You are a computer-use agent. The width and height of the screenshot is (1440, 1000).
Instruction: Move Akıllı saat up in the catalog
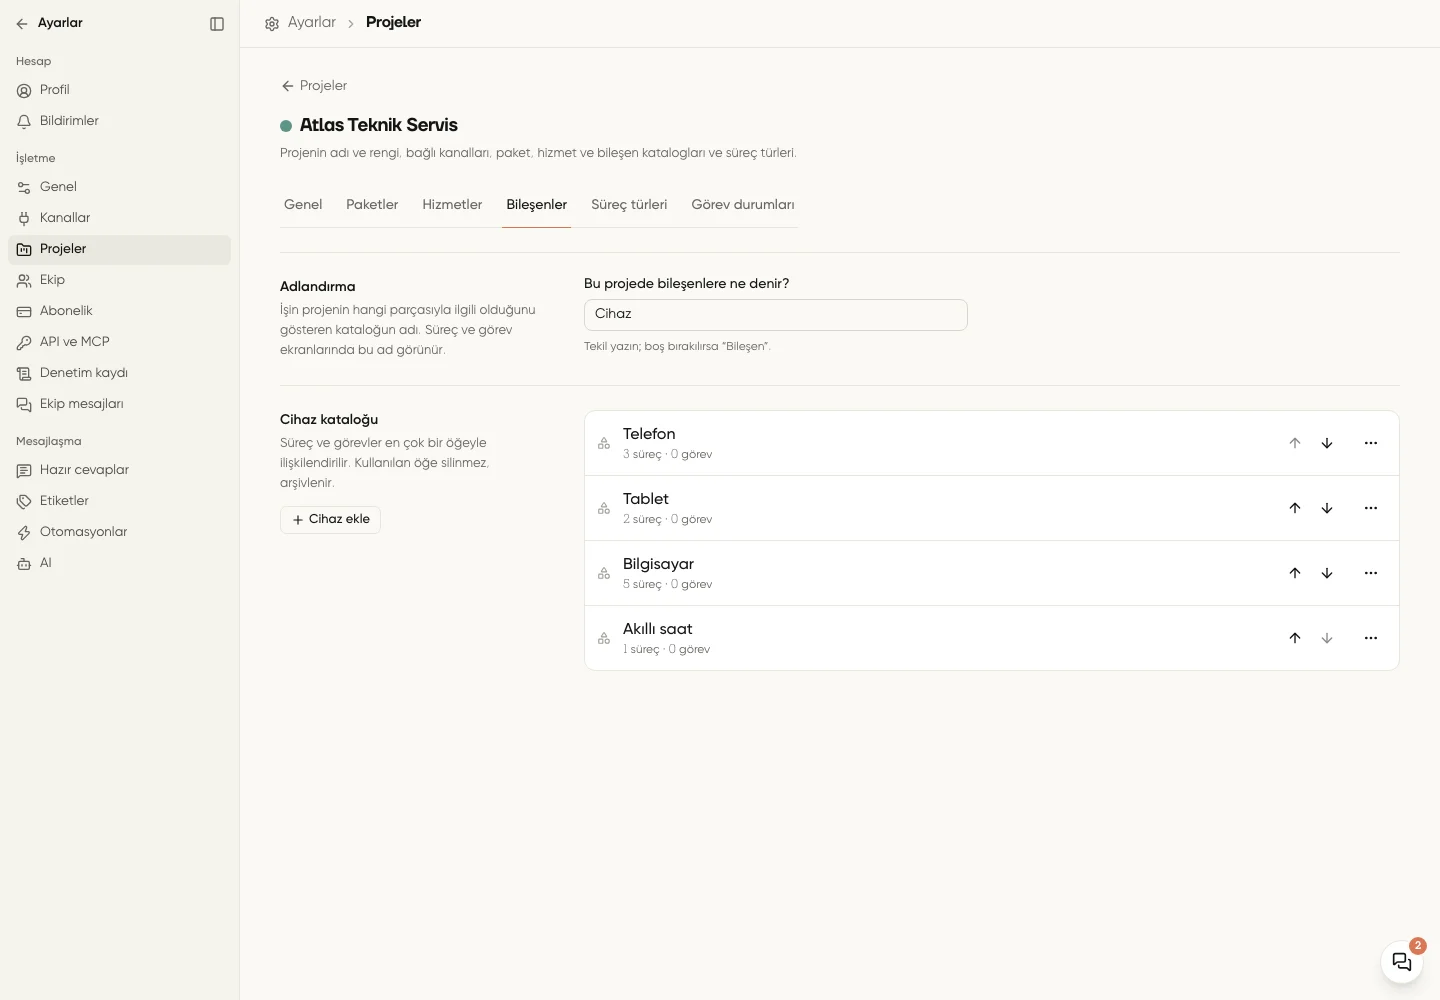point(1295,638)
